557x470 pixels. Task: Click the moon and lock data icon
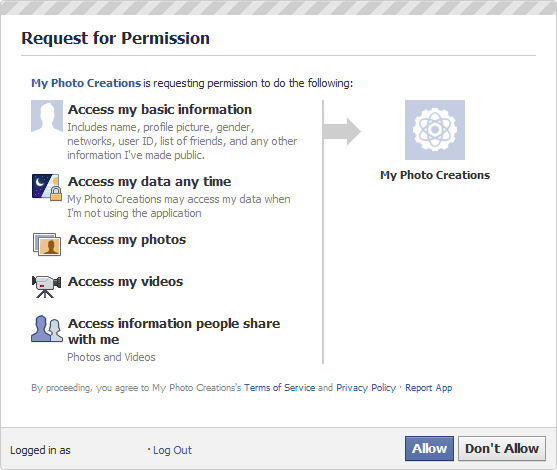pos(47,187)
